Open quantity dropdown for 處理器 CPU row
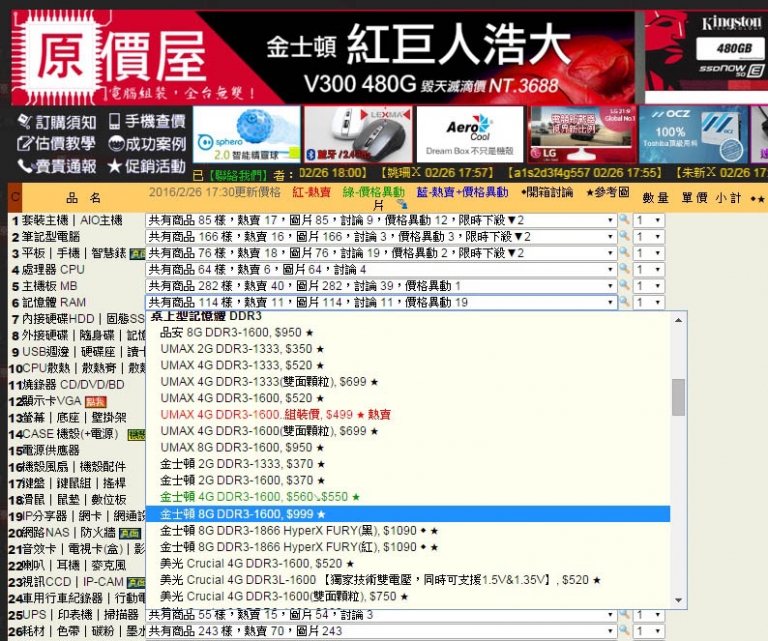768x641 pixels. 649,270
